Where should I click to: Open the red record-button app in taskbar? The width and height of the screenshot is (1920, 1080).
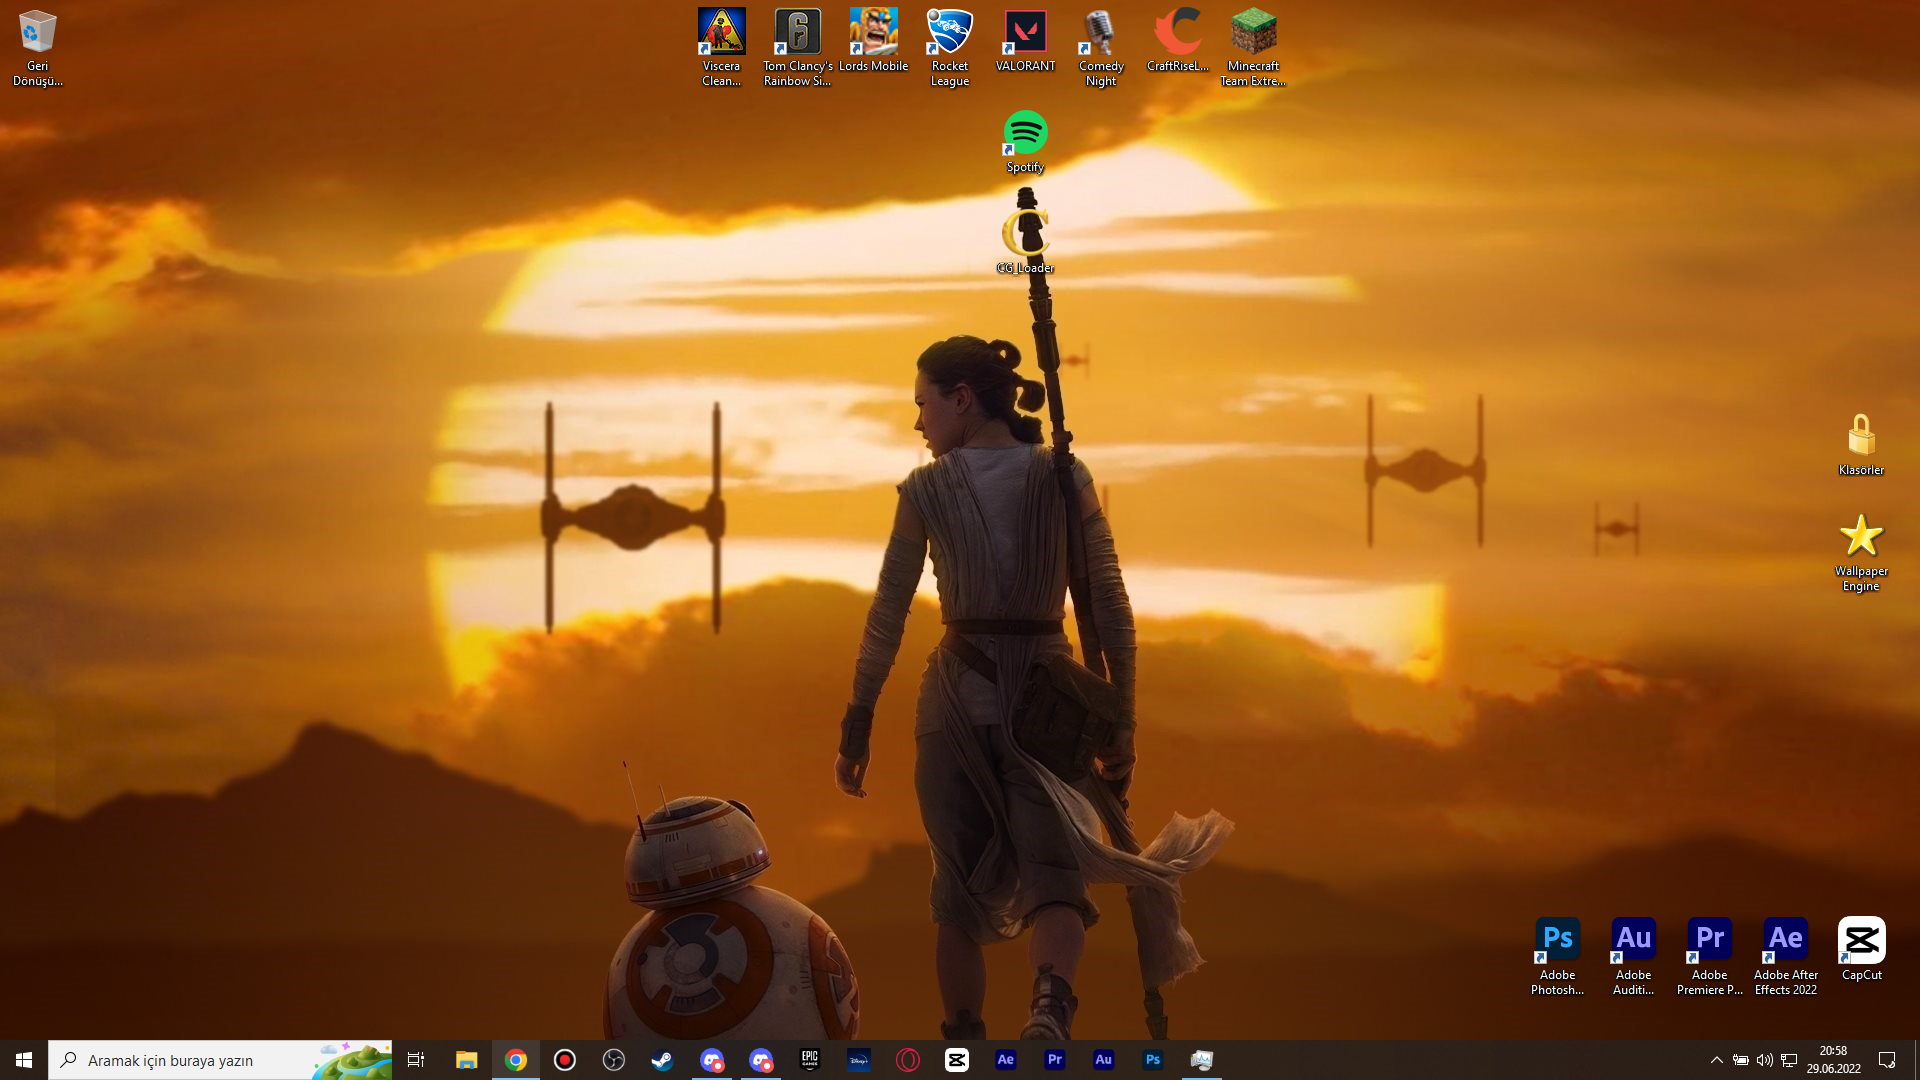coord(565,1060)
